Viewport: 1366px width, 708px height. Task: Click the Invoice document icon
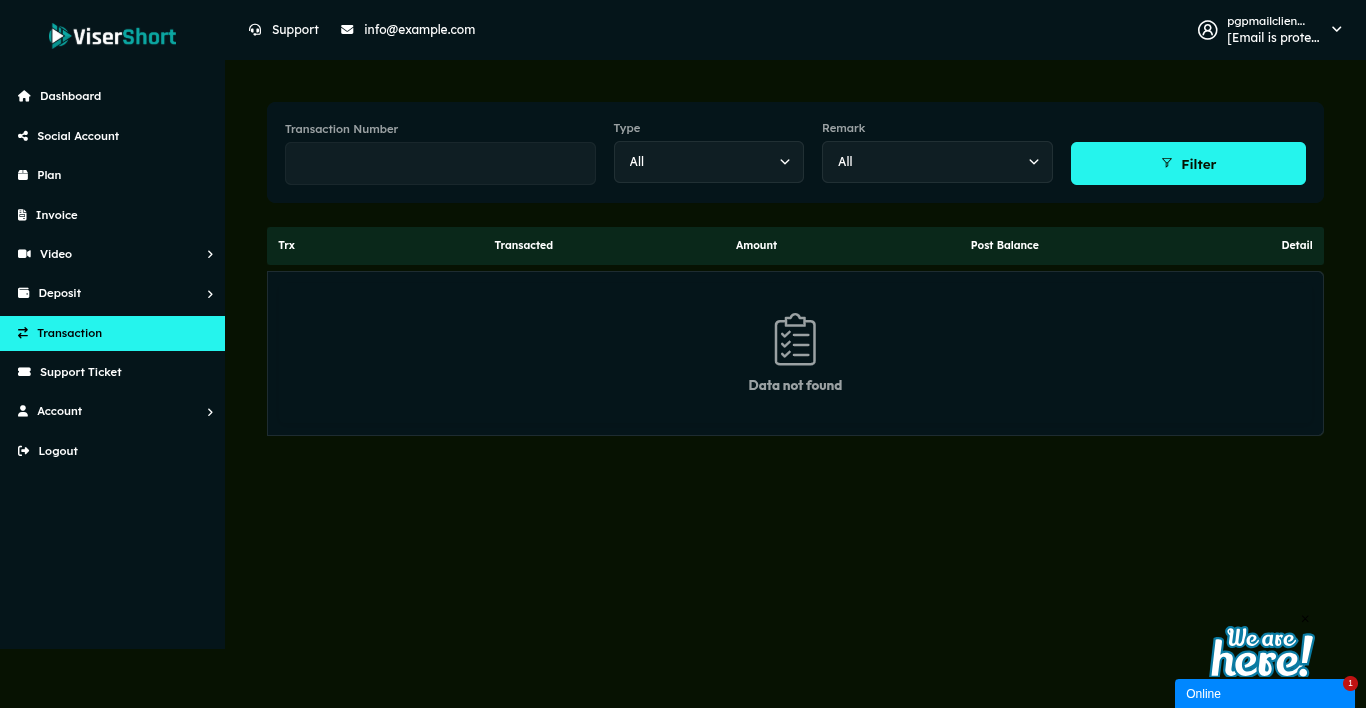click(23, 215)
